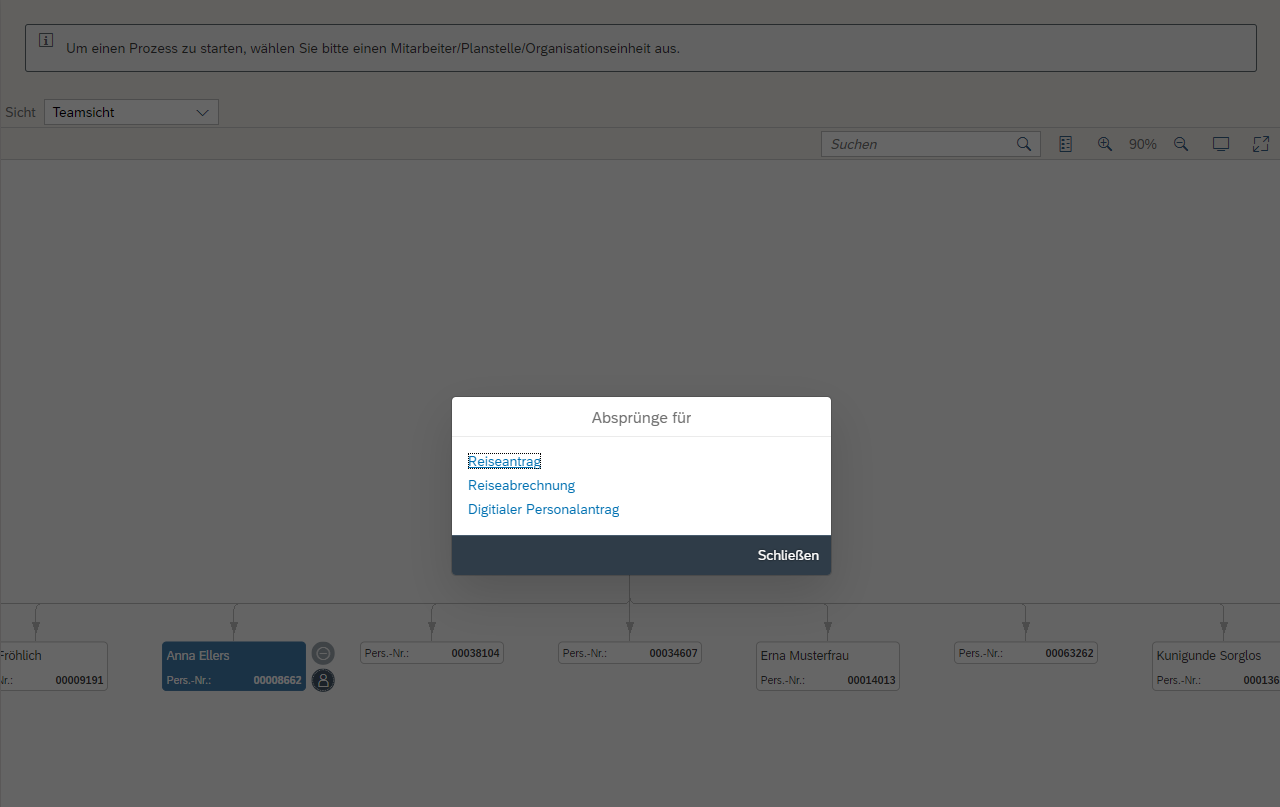Open the legend list icon in toolbar
Screen dimensions: 1280x807
point(1065,144)
